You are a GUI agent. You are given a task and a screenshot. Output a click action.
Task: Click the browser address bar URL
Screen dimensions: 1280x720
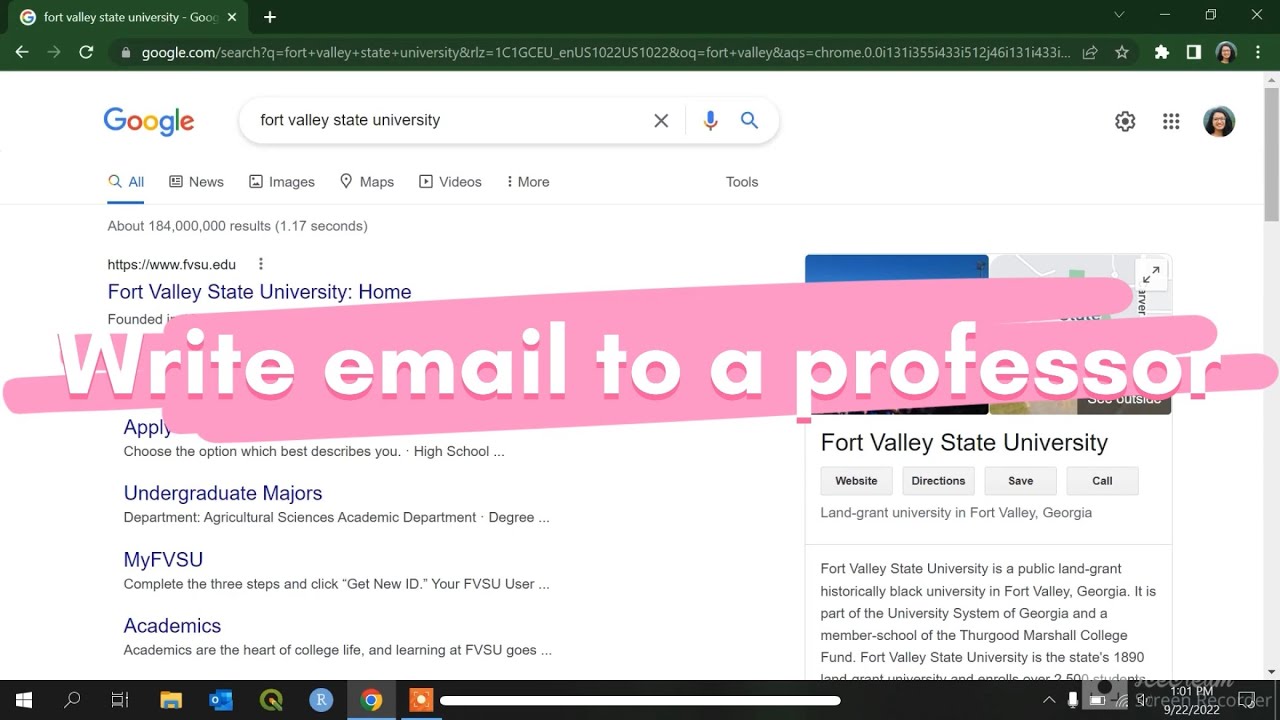[605, 52]
